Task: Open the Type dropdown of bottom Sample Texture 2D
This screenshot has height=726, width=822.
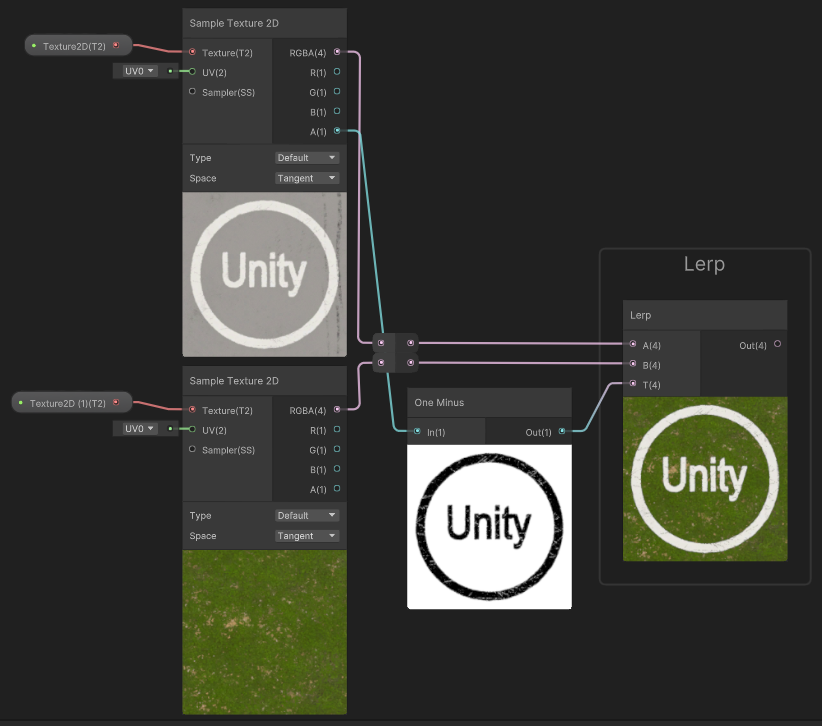Action: point(307,515)
